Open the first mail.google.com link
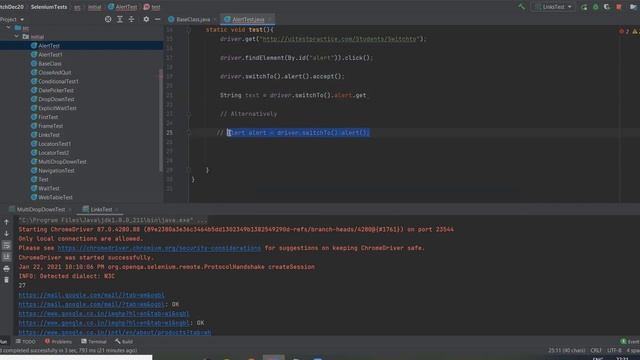 (x=91, y=295)
